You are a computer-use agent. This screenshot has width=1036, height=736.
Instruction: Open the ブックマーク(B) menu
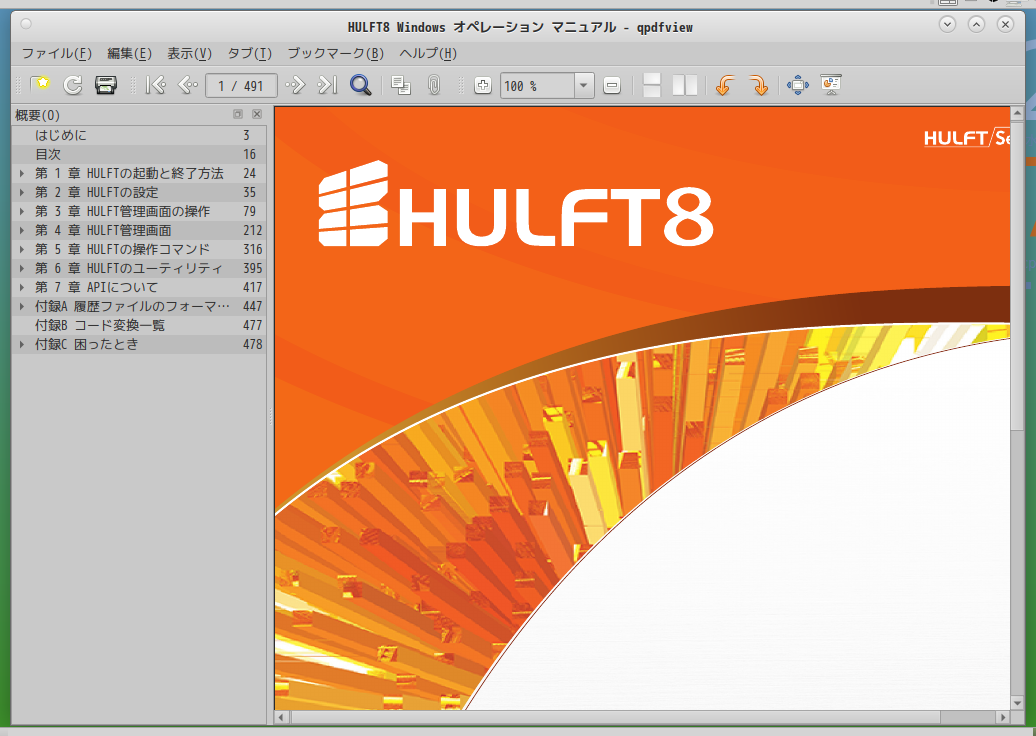point(336,54)
